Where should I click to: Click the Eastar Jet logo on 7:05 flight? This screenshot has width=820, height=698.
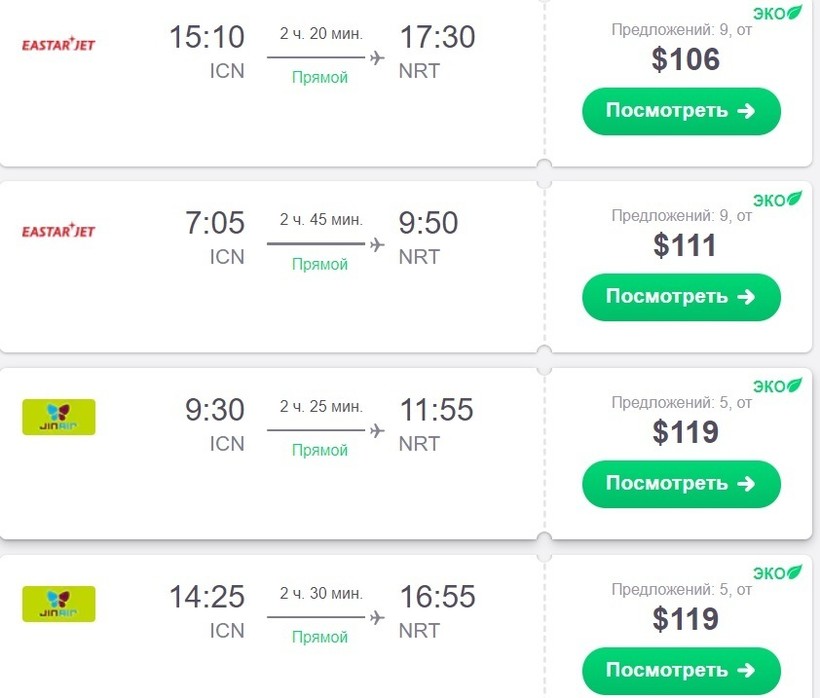pyautogui.click(x=58, y=231)
